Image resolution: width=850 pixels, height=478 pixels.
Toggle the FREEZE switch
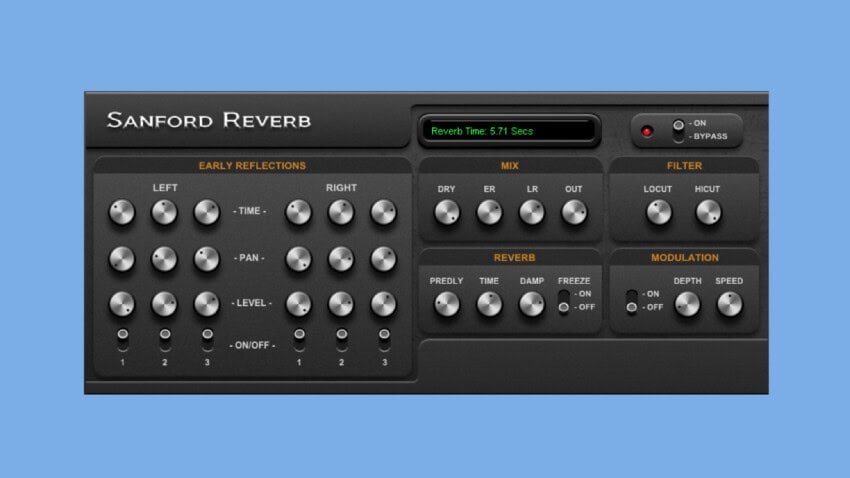coord(564,301)
